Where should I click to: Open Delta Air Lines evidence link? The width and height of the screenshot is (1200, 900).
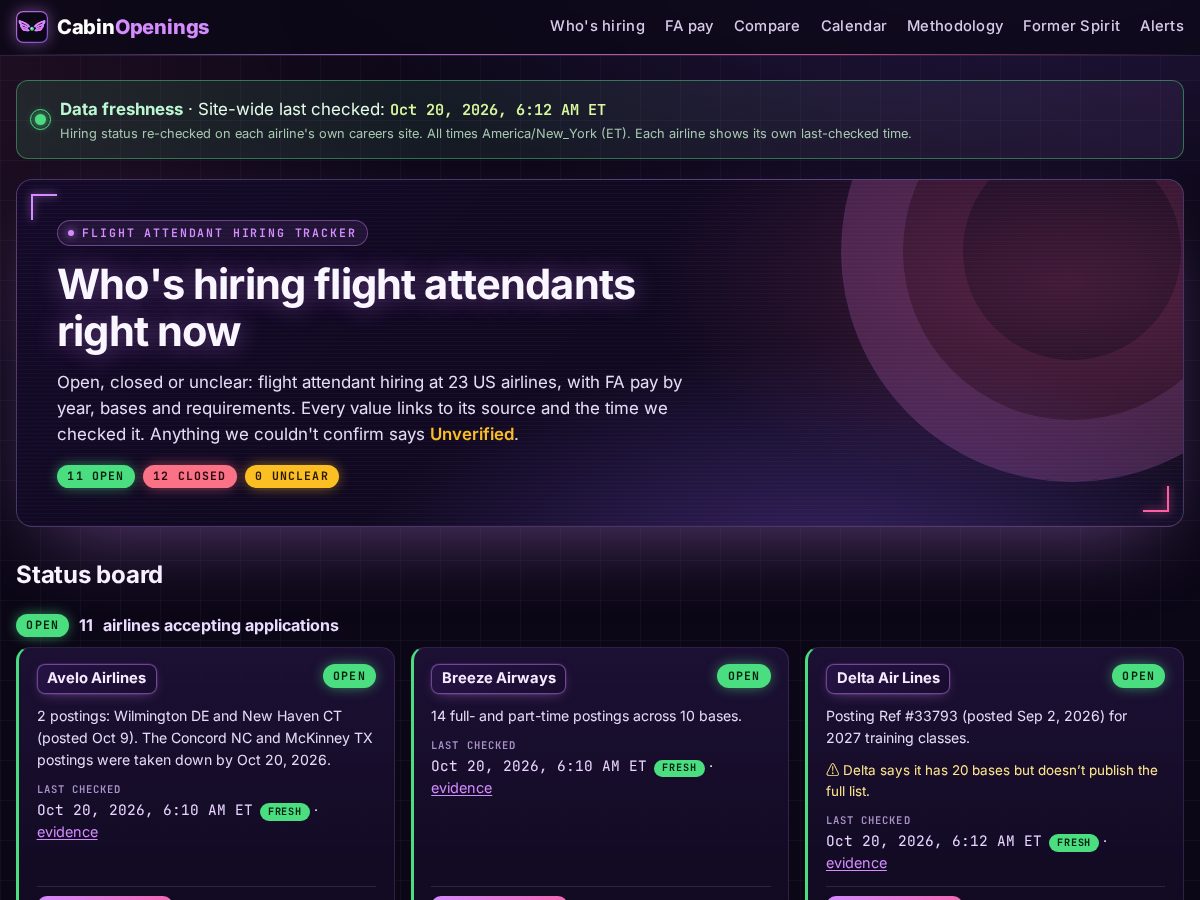(856, 863)
